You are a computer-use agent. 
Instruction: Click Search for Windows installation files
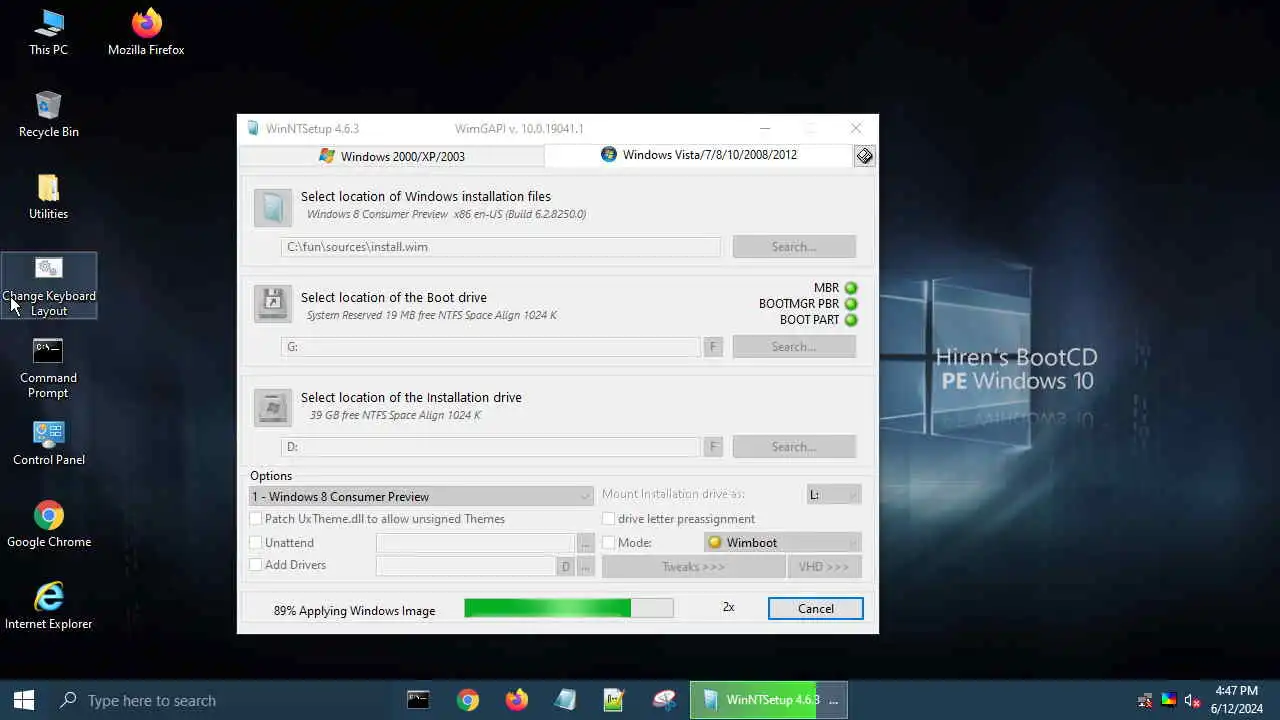(x=794, y=247)
